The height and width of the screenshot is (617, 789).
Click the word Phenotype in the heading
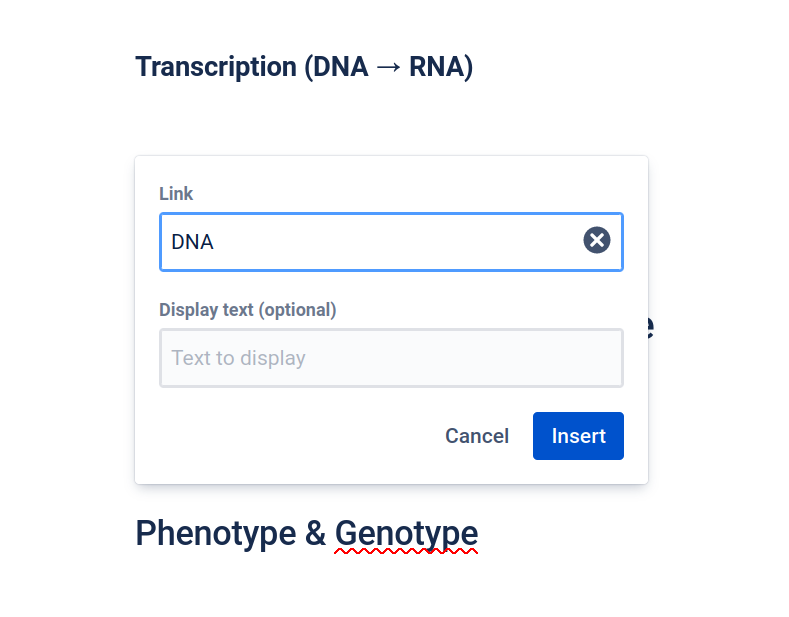216,533
